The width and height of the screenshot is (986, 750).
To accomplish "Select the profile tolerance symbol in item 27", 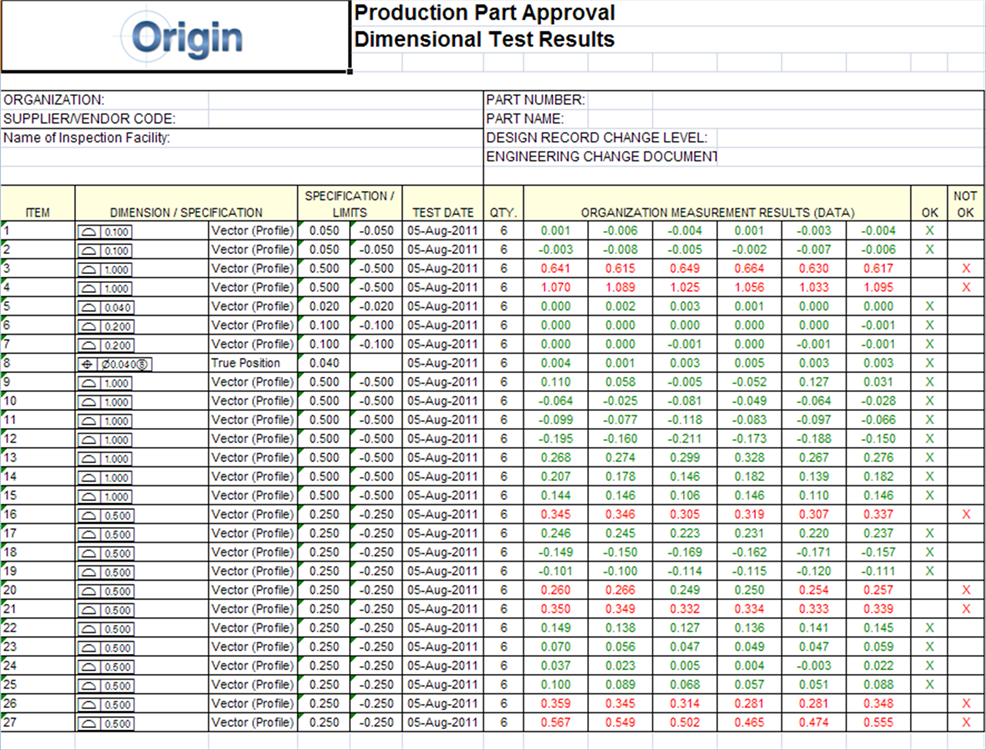I will (x=105, y=723).
